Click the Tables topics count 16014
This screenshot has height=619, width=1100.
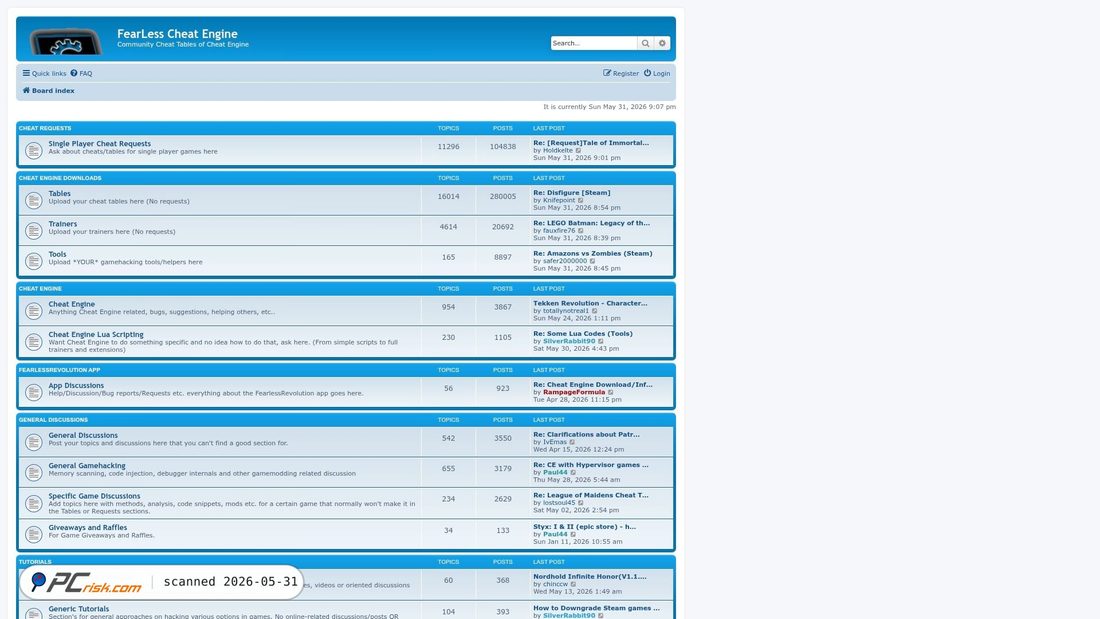(x=448, y=197)
